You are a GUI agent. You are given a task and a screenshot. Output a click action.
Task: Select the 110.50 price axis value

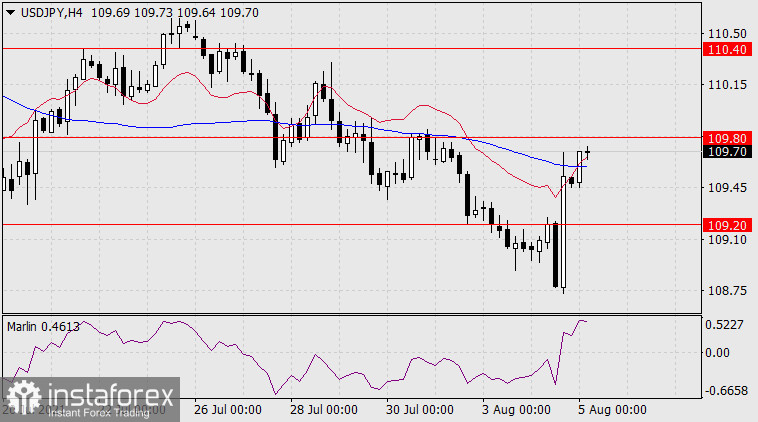pyautogui.click(x=727, y=34)
